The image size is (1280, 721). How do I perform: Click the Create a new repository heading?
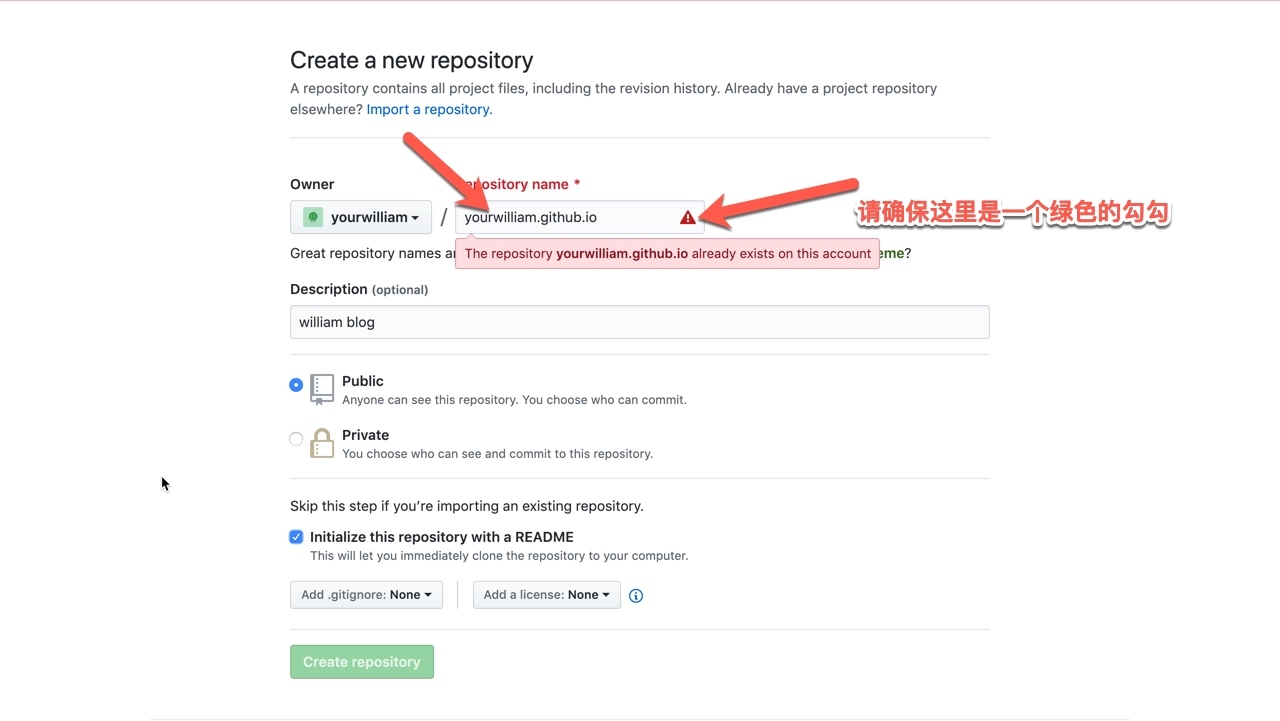pyautogui.click(x=411, y=60)
